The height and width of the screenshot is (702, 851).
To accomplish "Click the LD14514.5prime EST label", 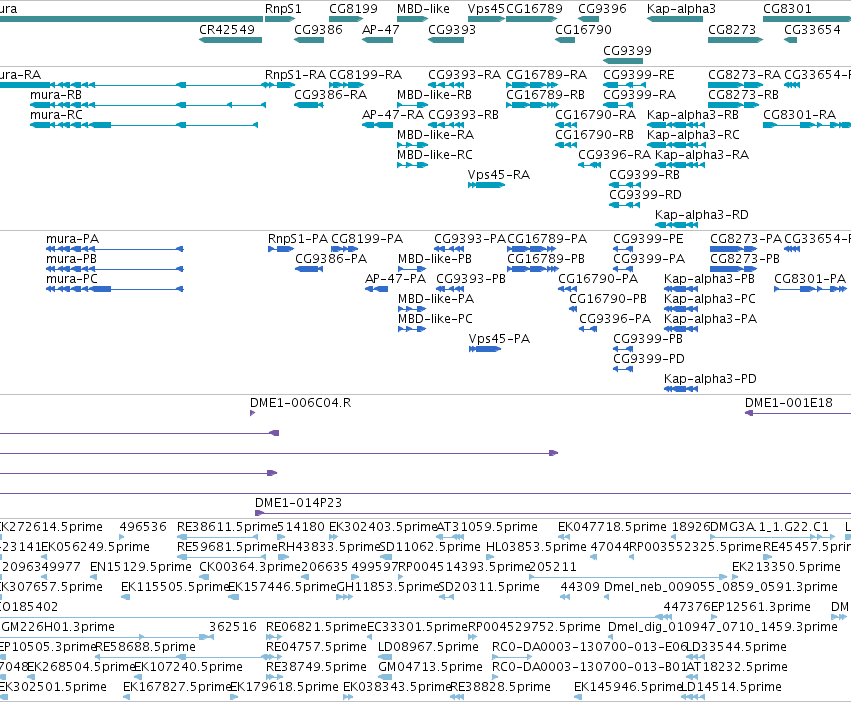I will [x=731, y=687].
